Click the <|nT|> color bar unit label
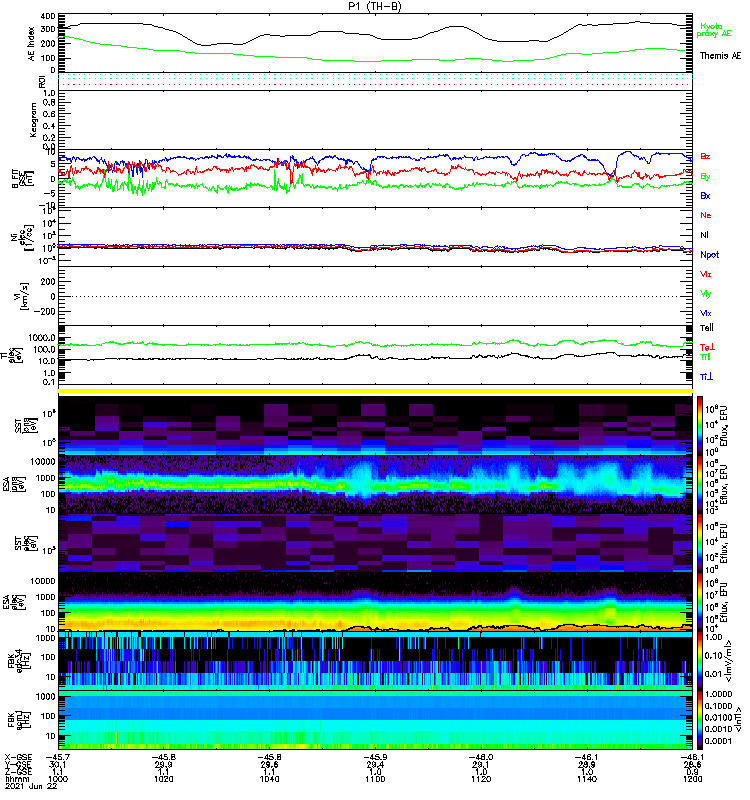This screenshot has height=800, width=750. click(737, 720)
